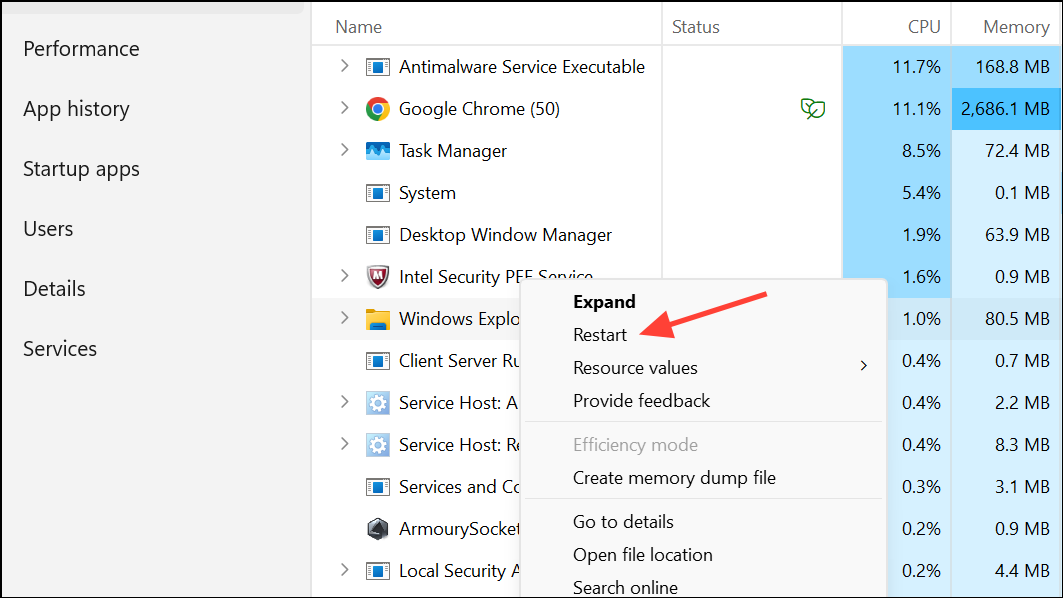
Task: Select Provide feedback in the context menu
Action: [641, 401]
